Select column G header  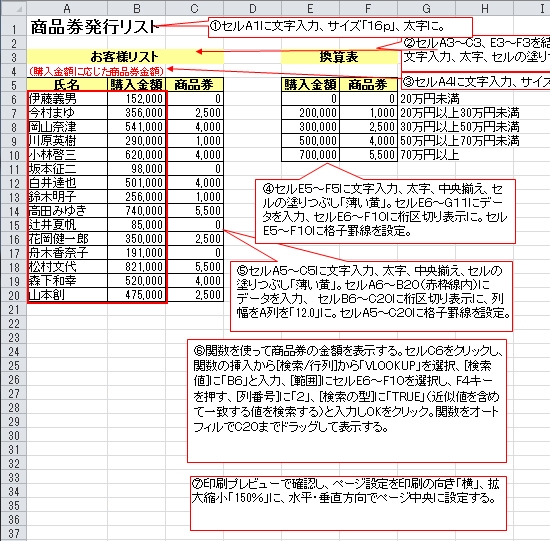click(x=426, y=8)
